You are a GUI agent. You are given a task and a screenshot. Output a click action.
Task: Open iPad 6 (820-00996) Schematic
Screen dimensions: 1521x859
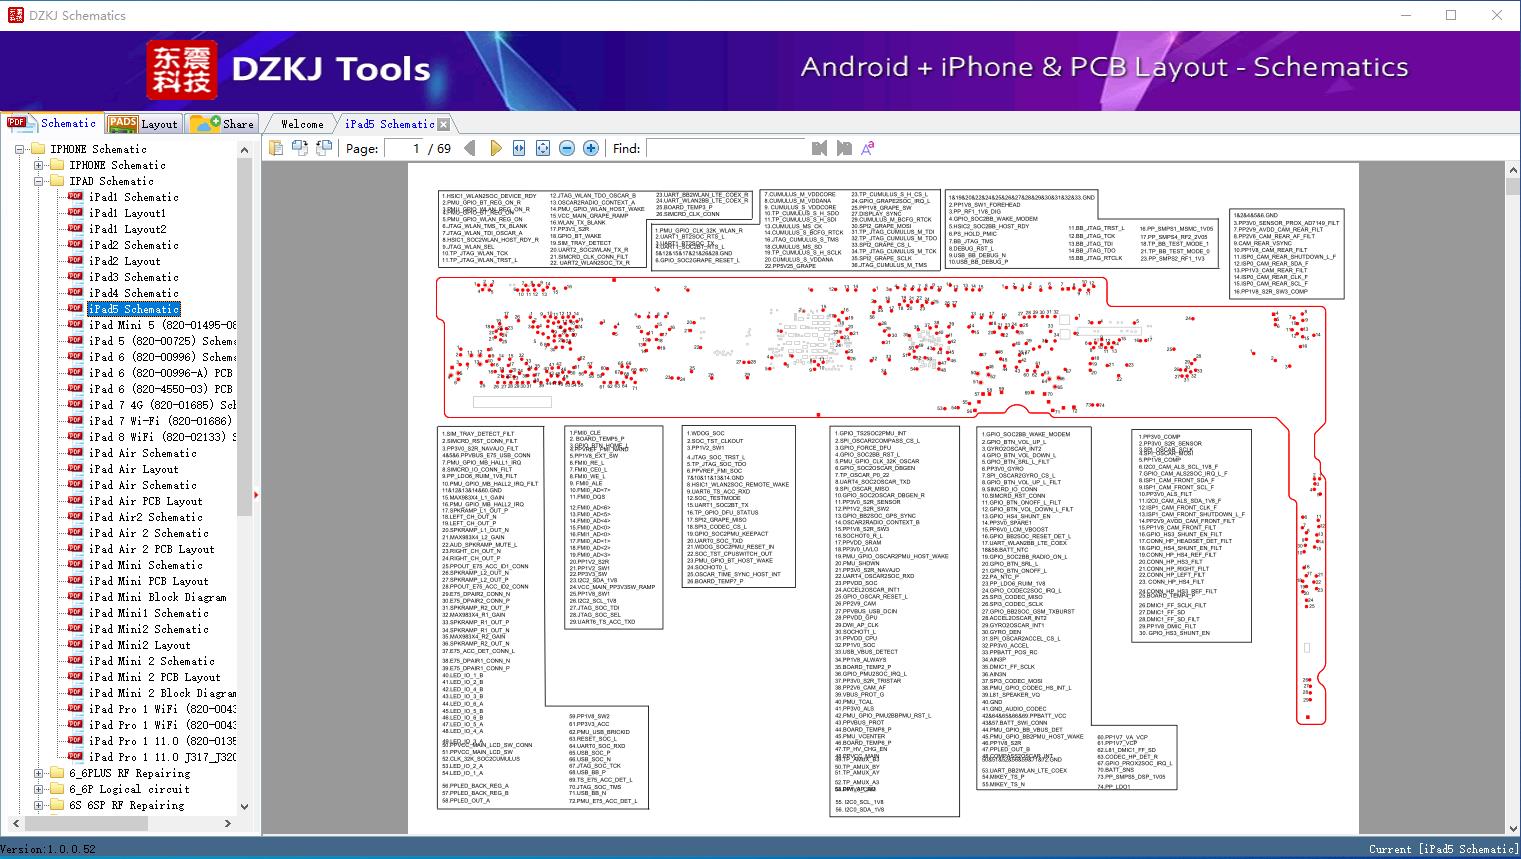point(162,357)
